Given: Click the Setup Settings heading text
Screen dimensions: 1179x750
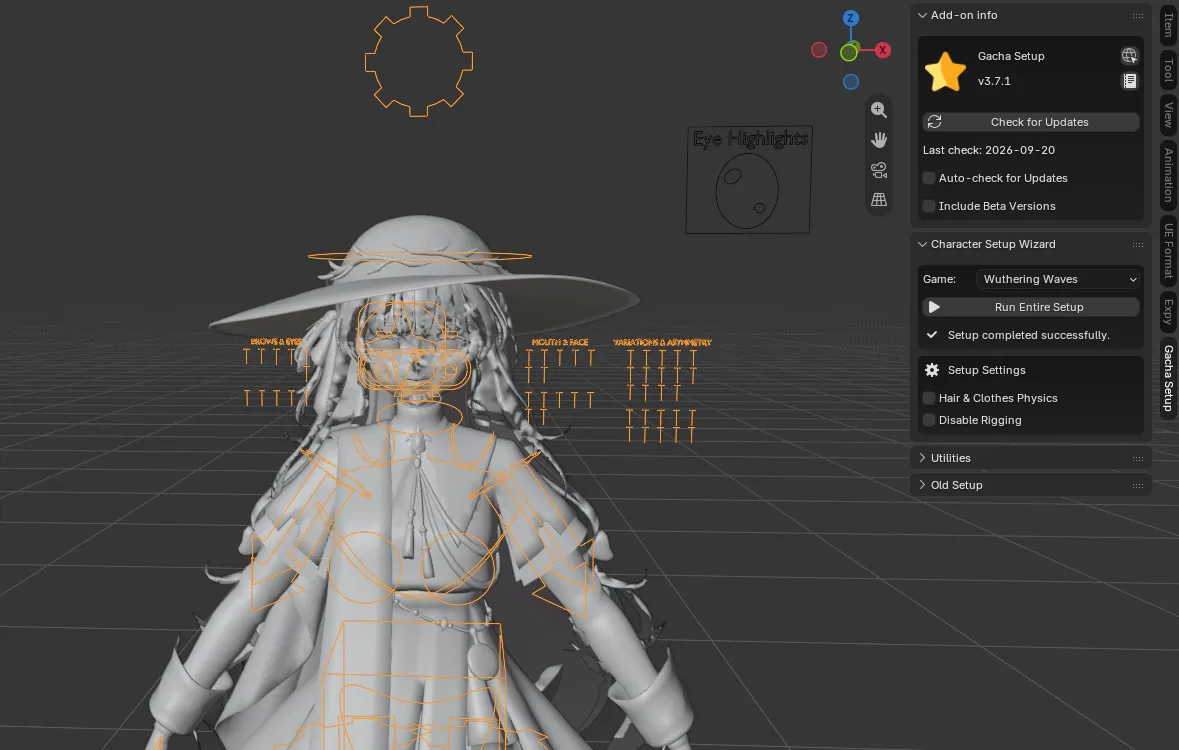Looking at the screenshot, I should click(x=987, y=370).
